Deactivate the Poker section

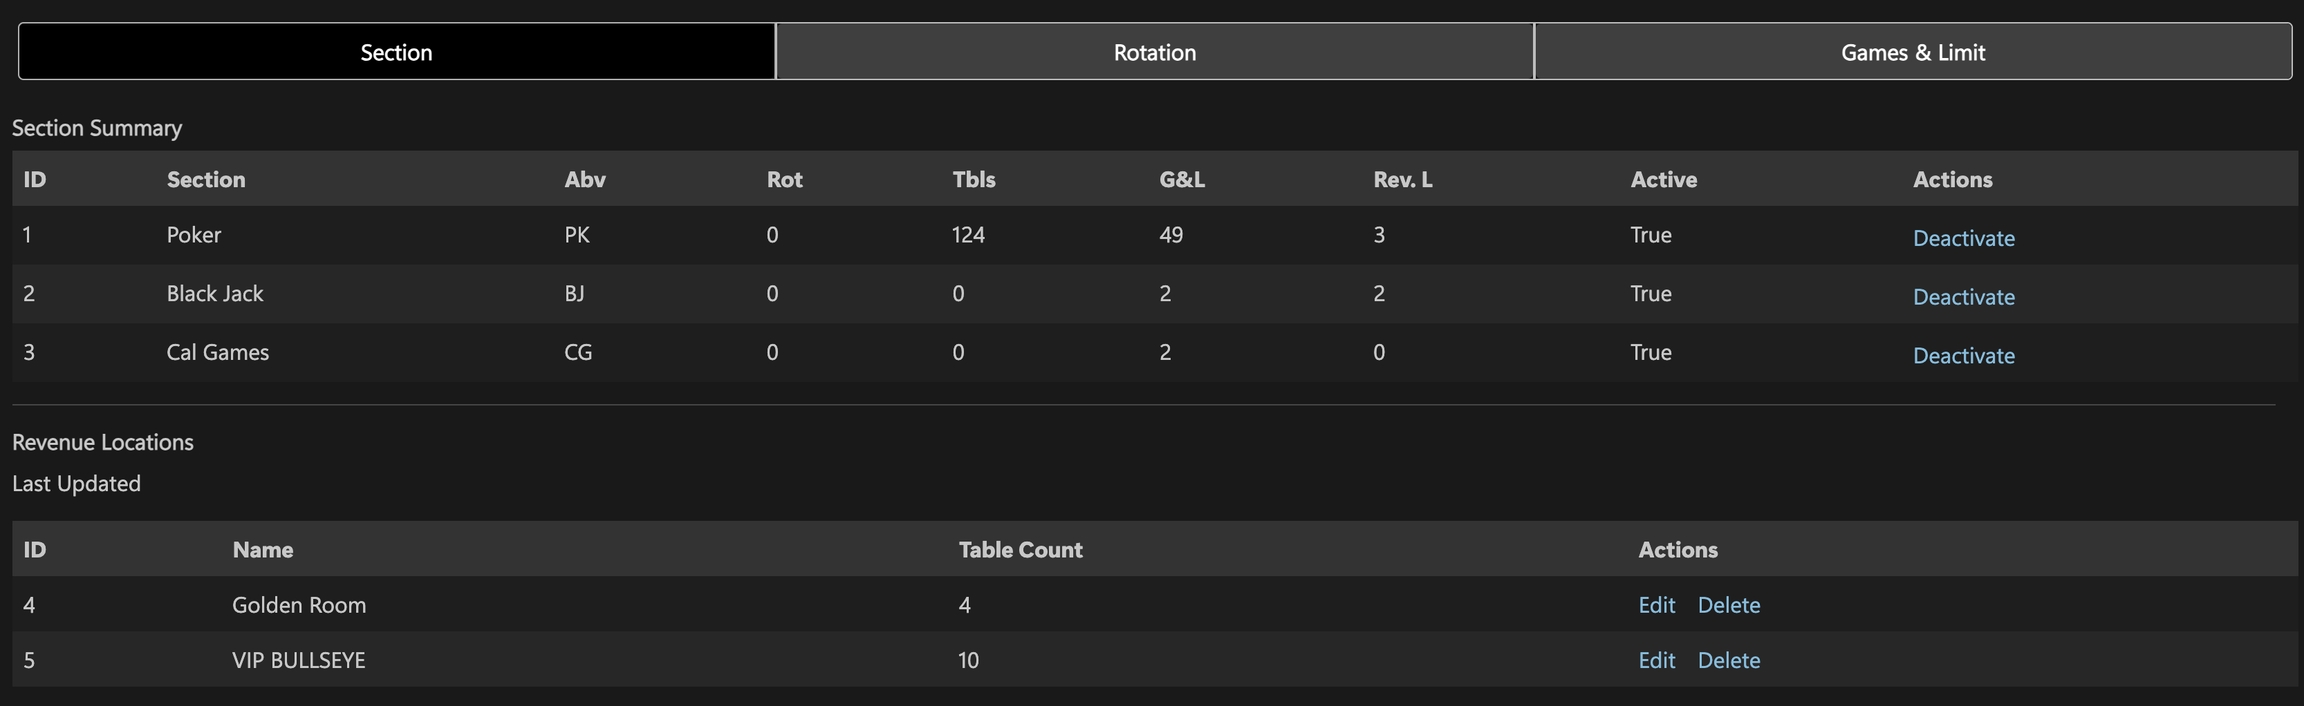click(1963, 238)
